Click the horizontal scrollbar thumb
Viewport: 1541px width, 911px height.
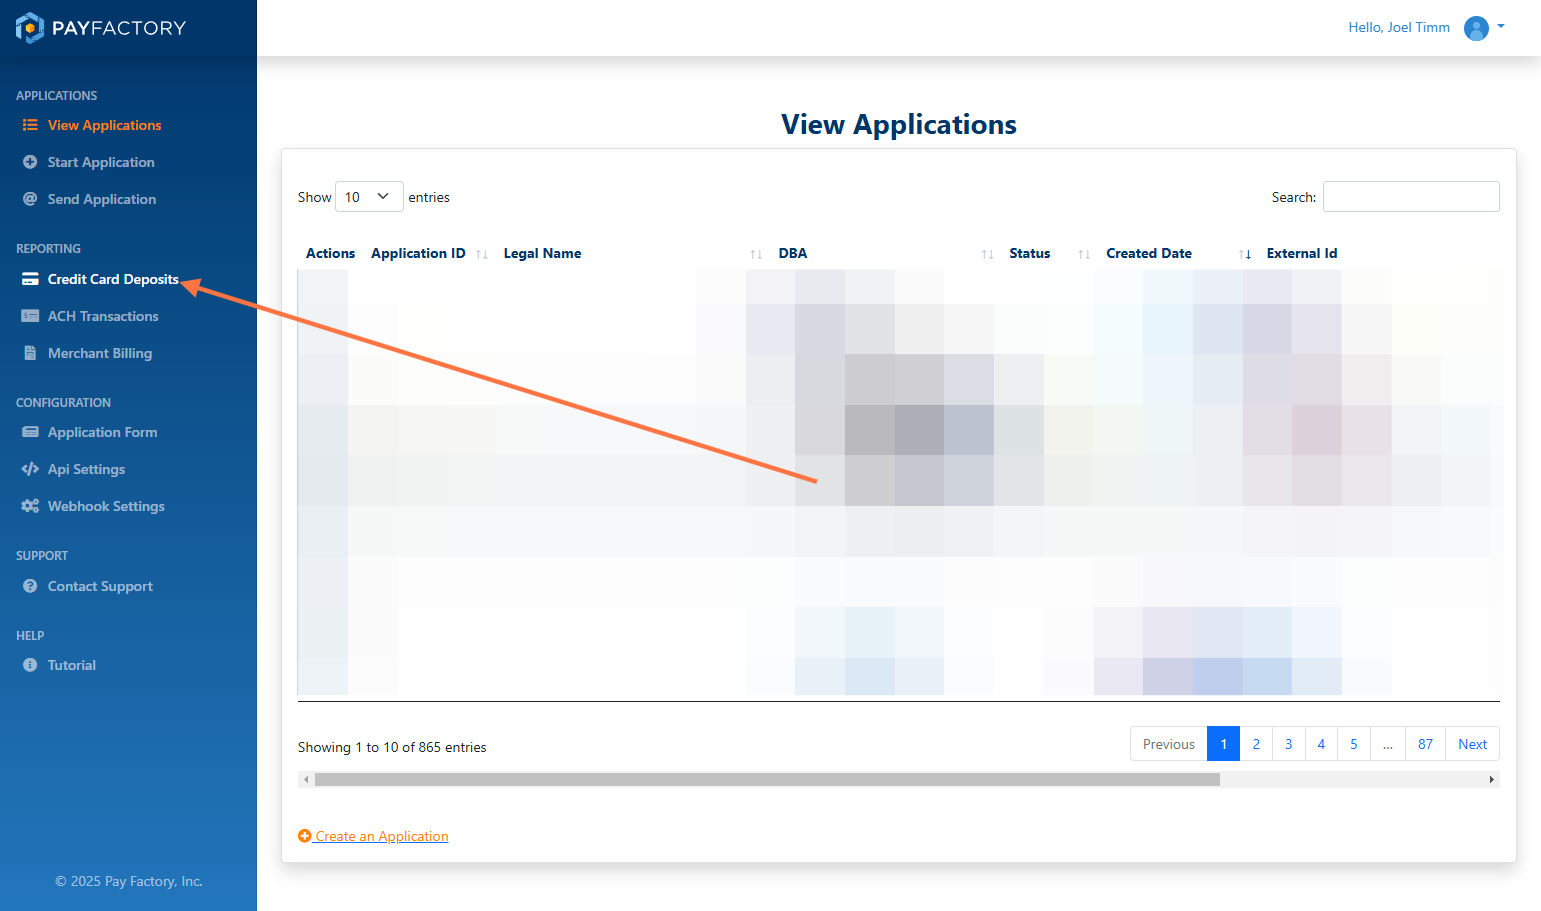[x=767, y=779]
